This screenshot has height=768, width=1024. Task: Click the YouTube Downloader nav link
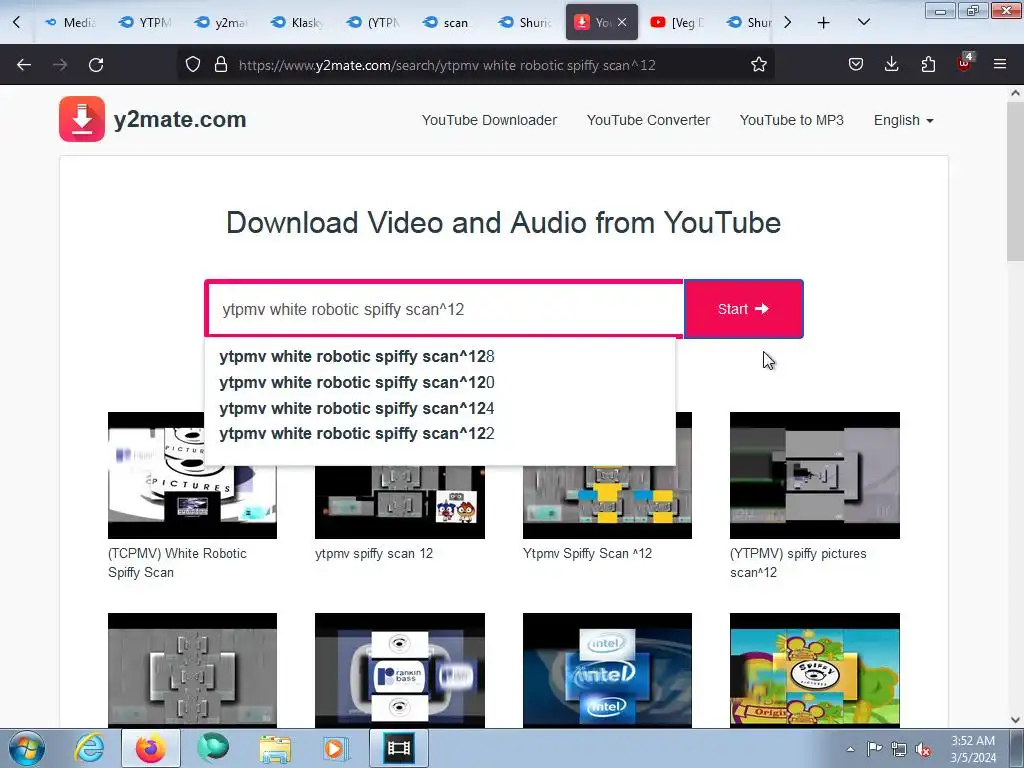coord(489,120)
